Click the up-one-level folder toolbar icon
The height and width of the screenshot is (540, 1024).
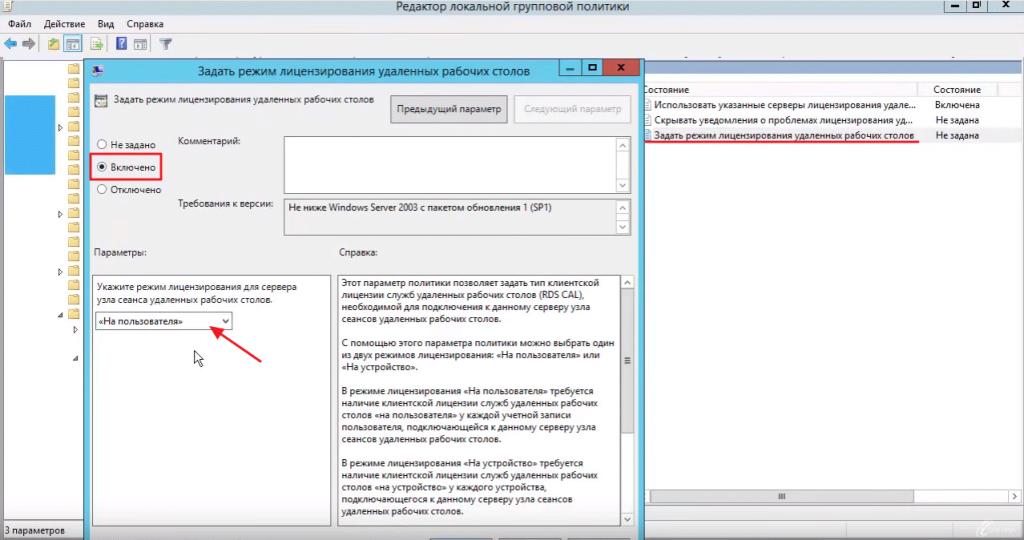[53, 44]
